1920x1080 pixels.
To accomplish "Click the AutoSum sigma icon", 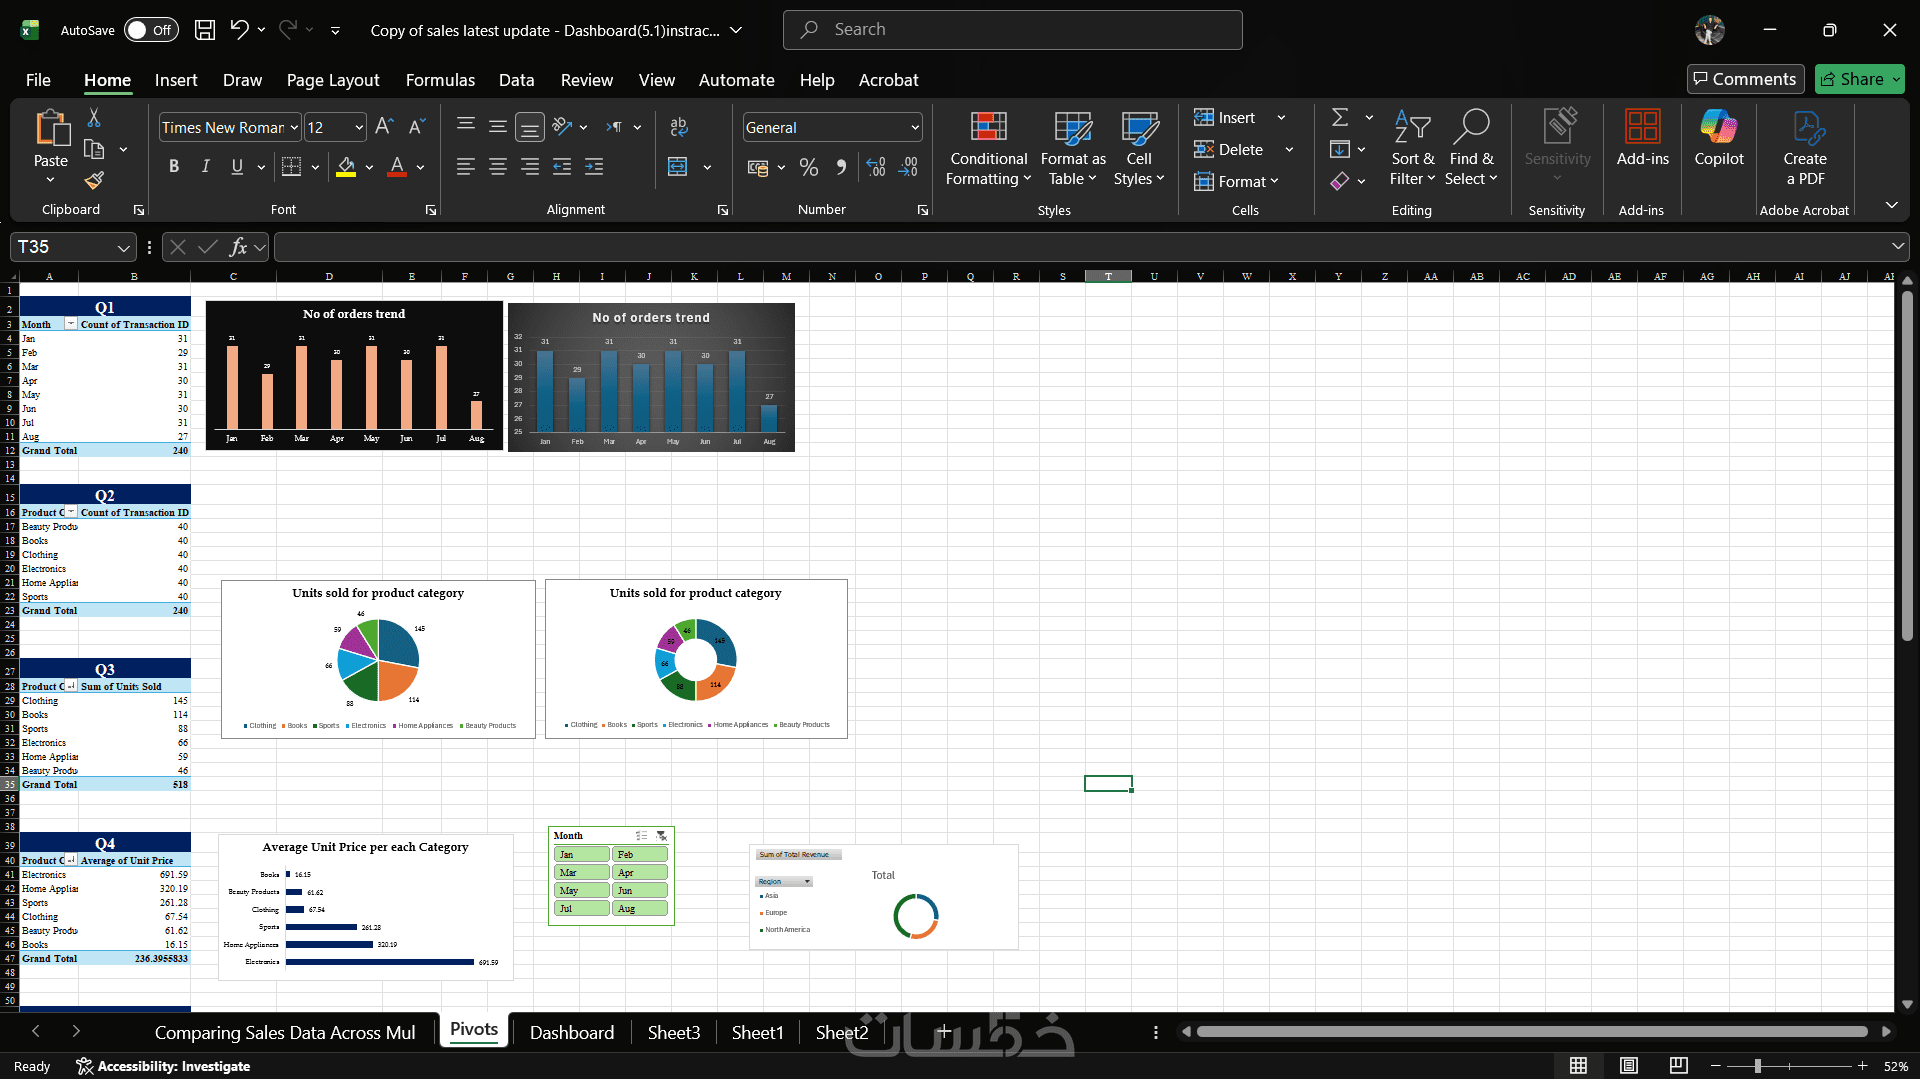I will 1340,118.
